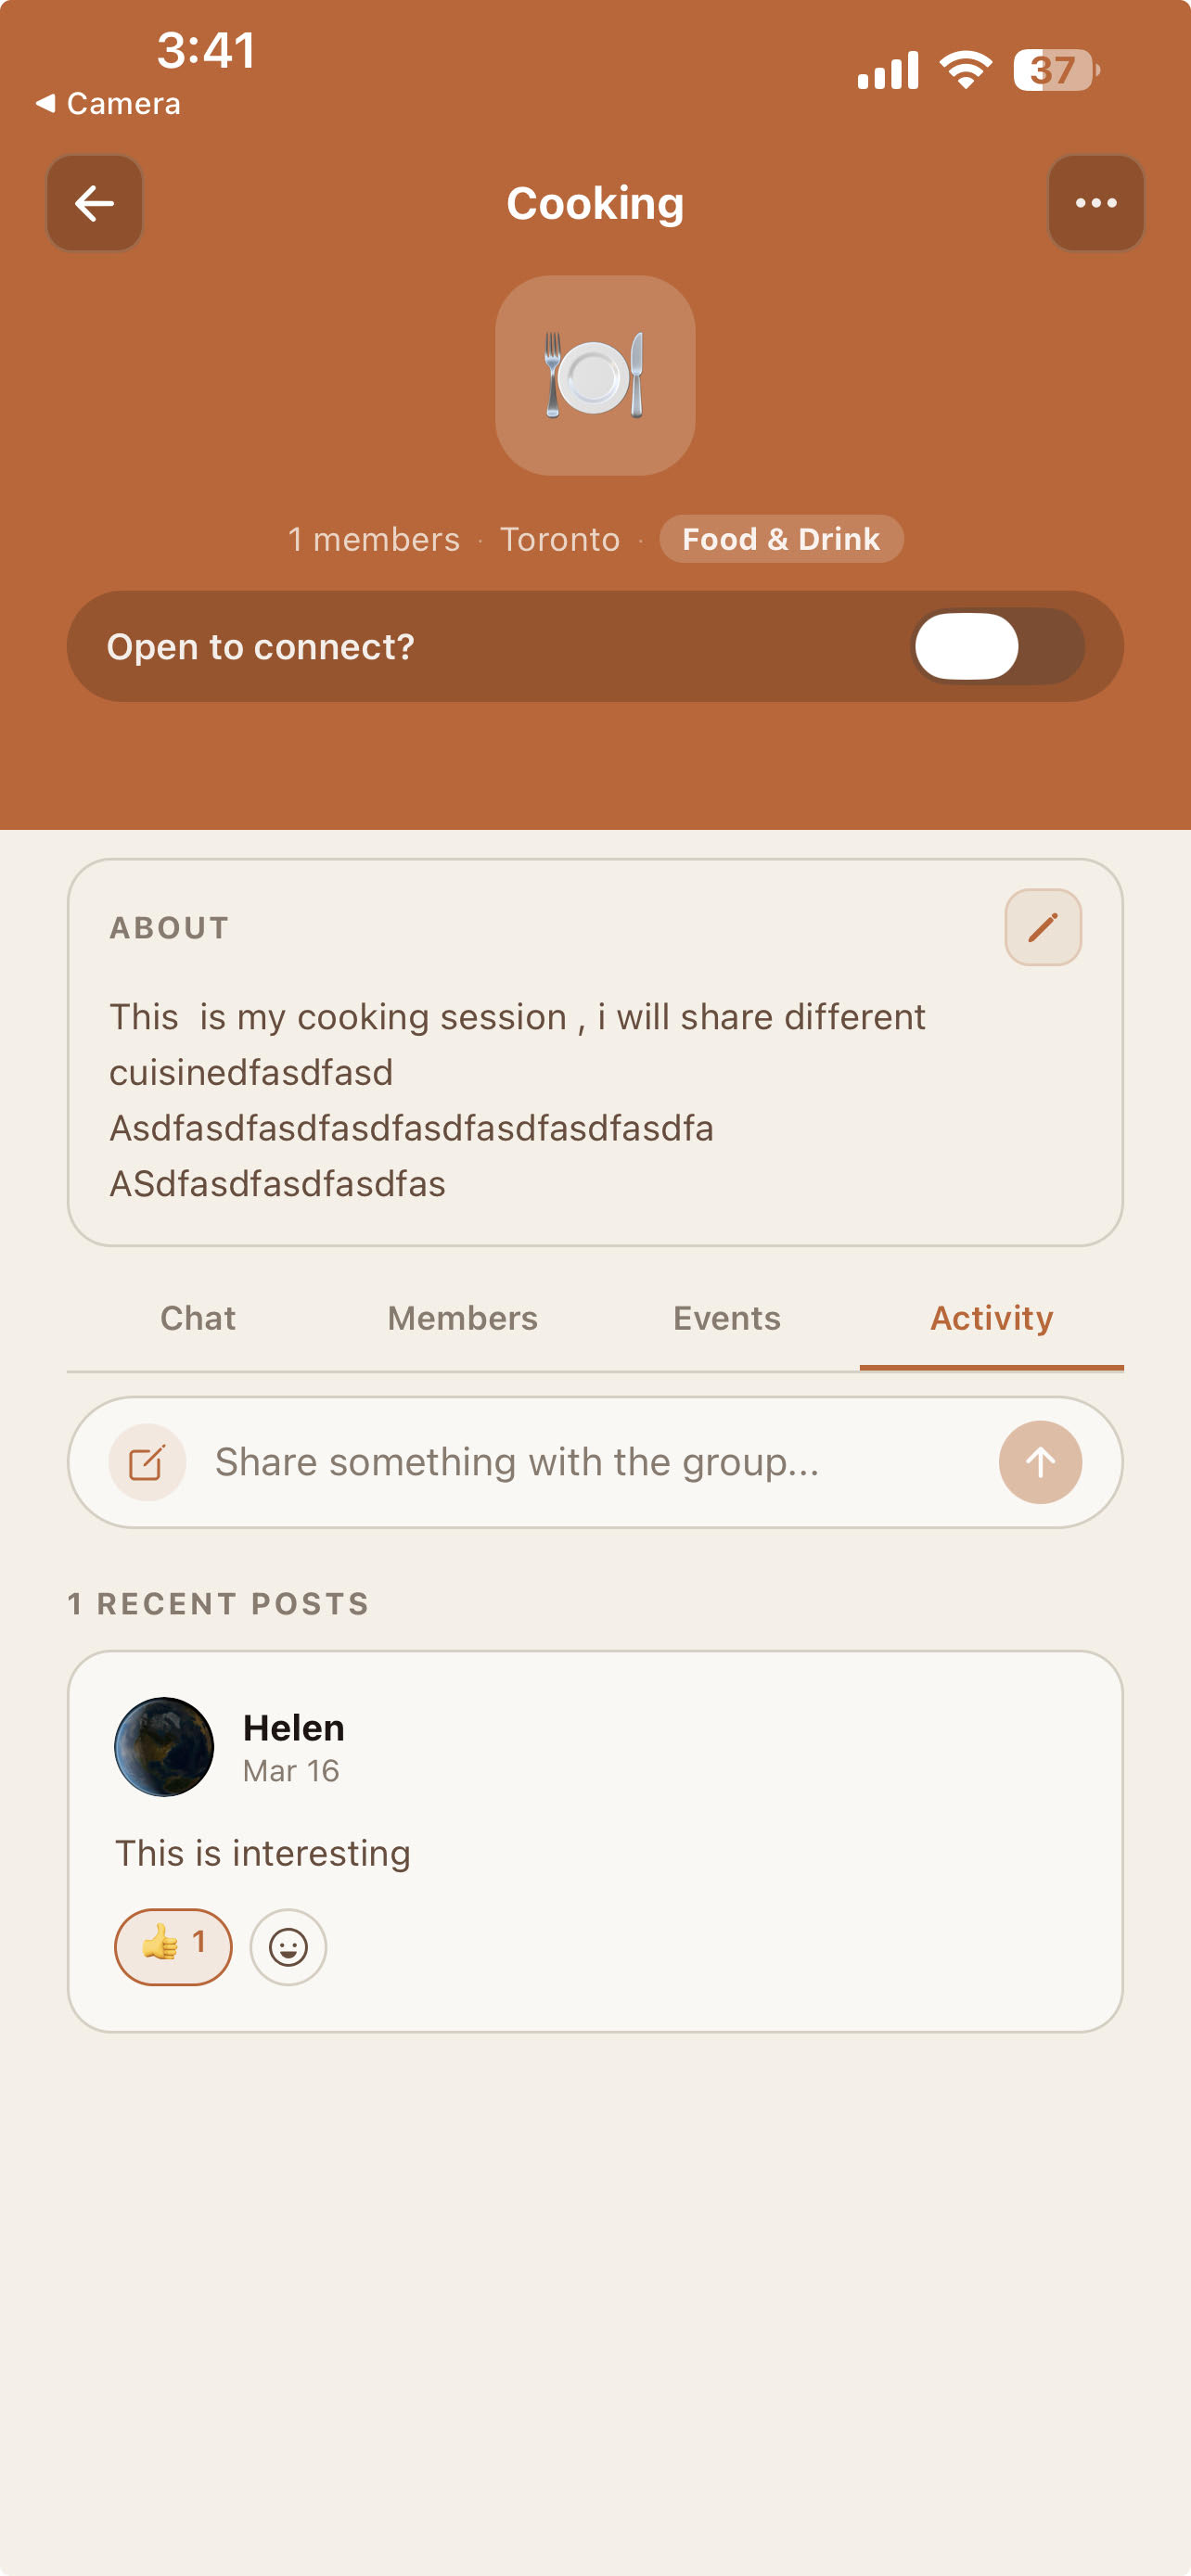
Task: Tap the back arrow button
Action: (94, 203)
